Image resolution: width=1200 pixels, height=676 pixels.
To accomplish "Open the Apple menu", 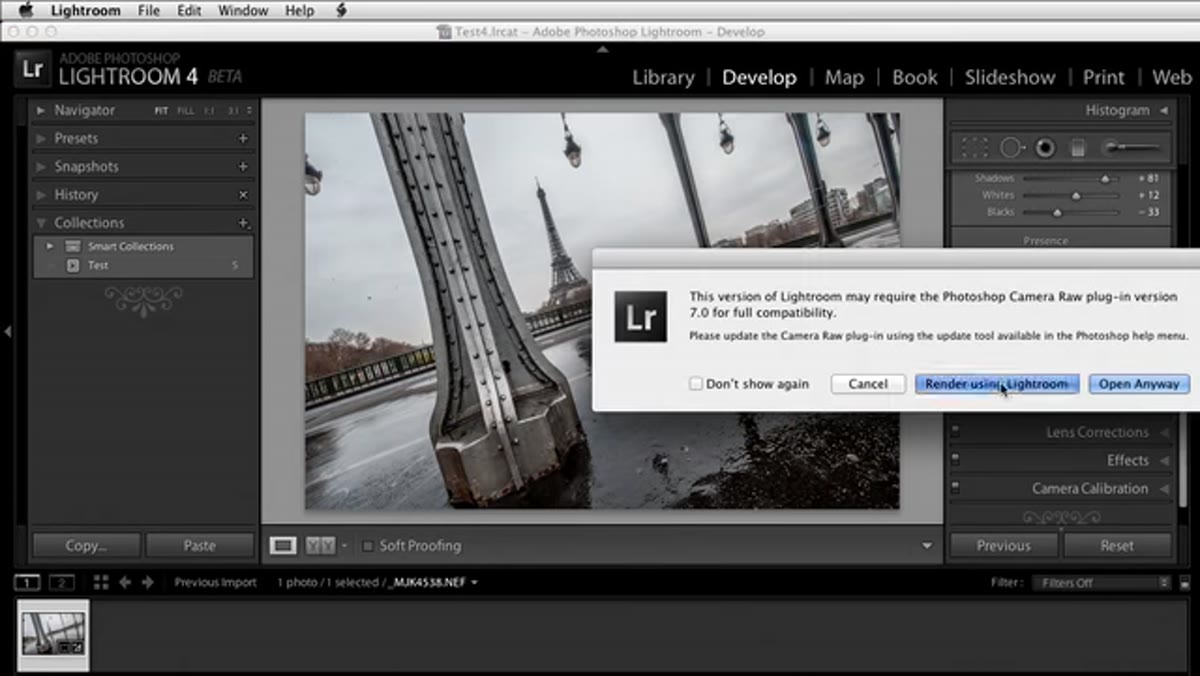I will click(x=26, y=11).
